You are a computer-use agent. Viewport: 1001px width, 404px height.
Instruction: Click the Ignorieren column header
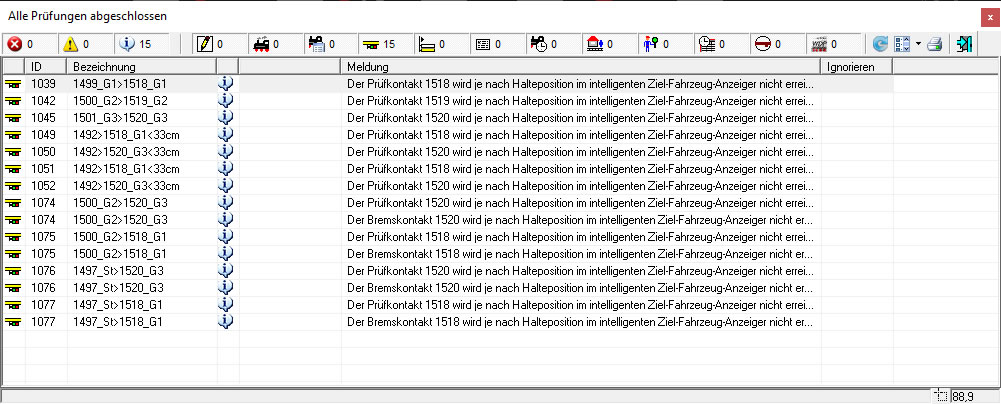pos(855,66)
